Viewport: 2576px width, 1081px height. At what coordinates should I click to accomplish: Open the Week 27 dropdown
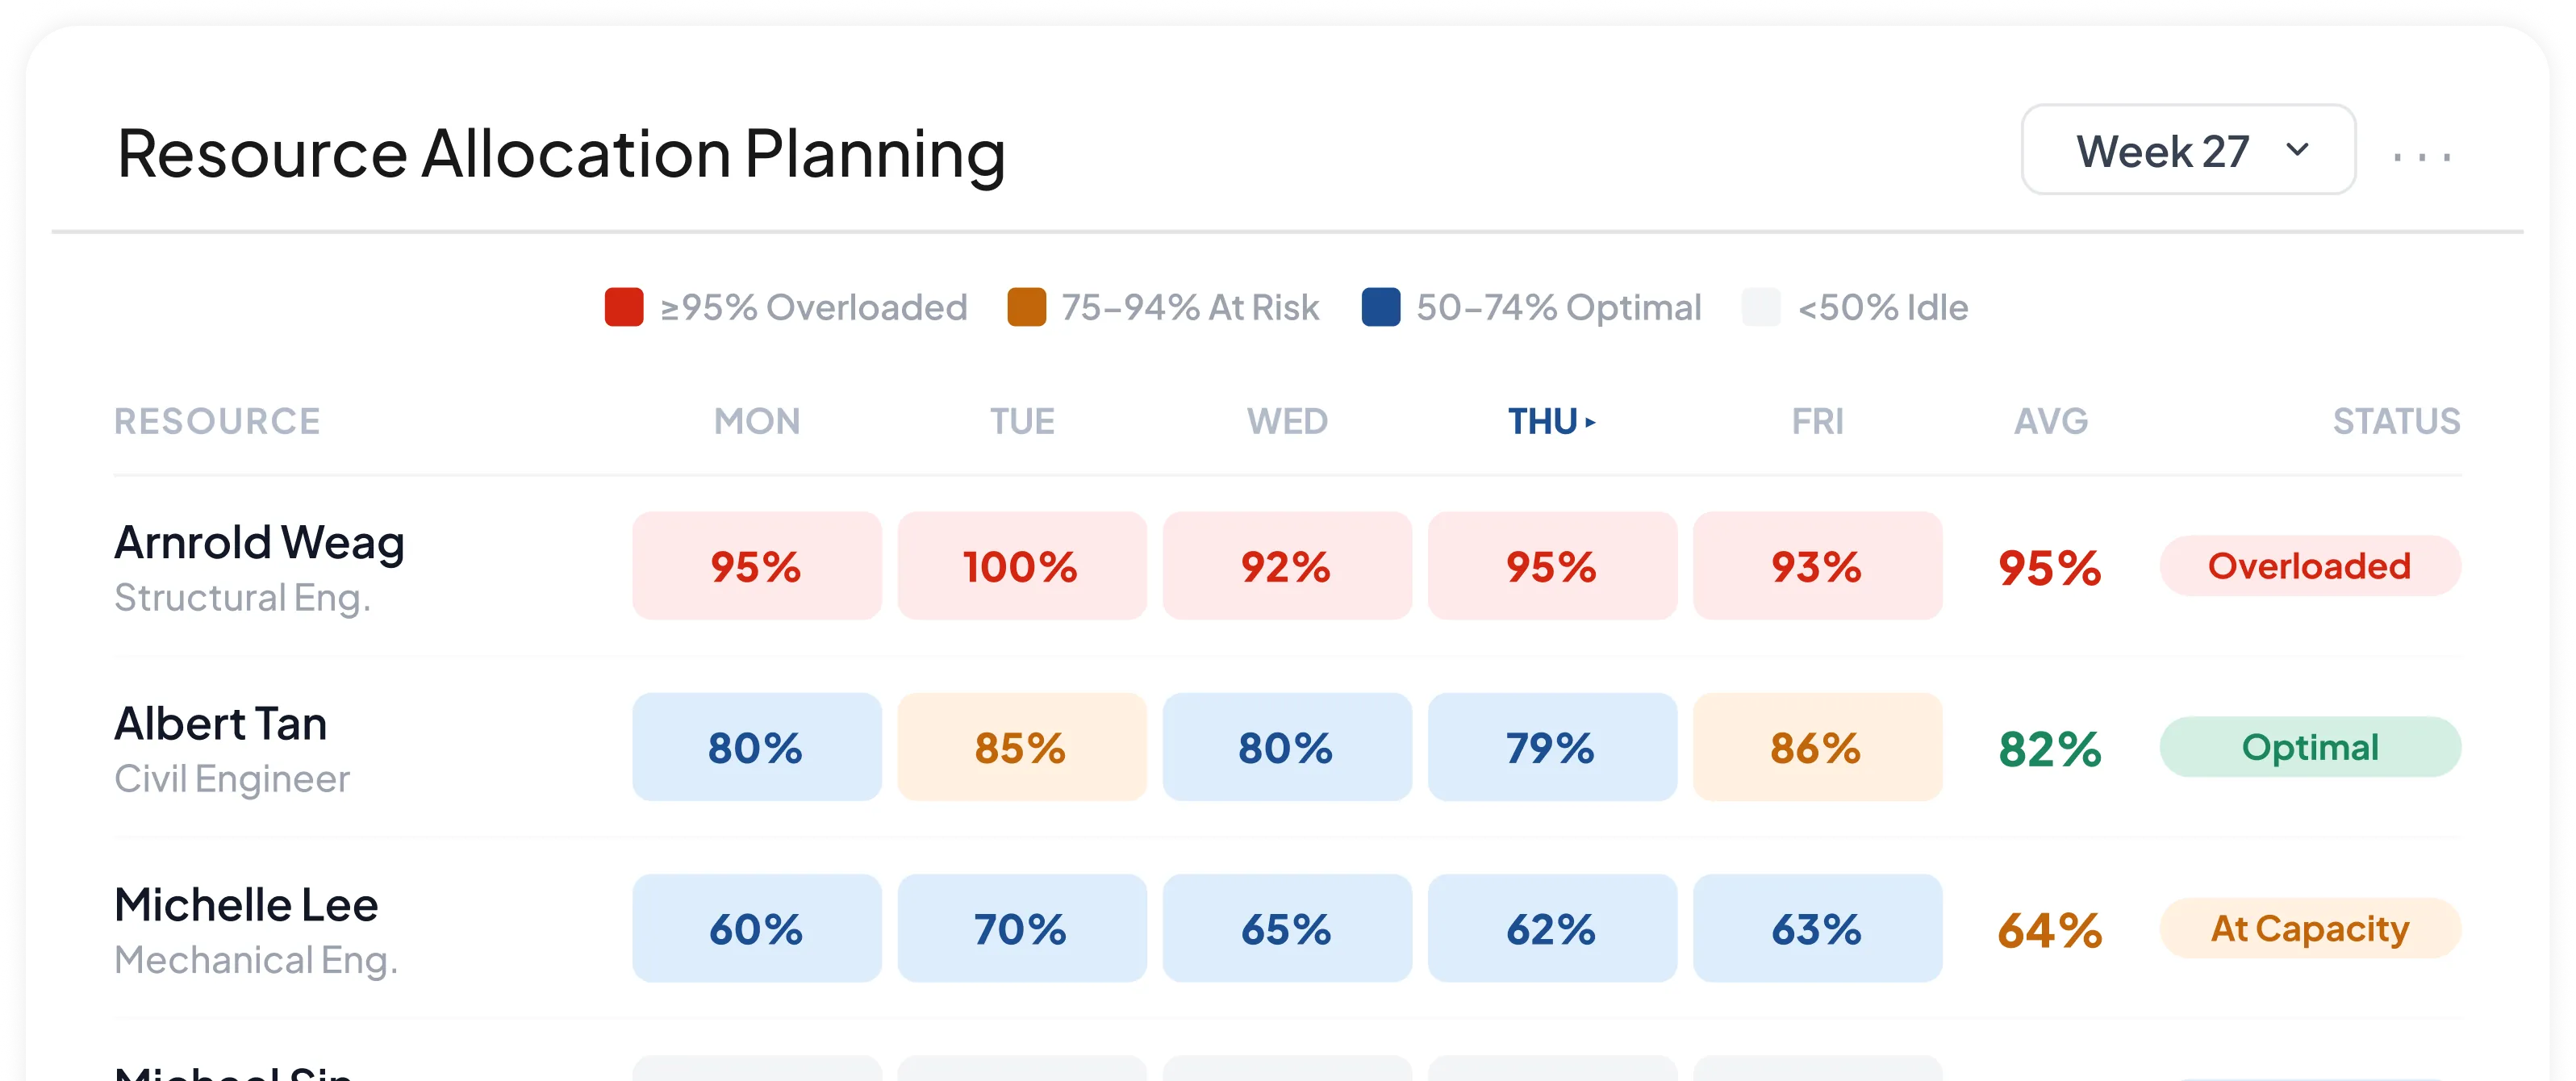[x=2188, y=150]
